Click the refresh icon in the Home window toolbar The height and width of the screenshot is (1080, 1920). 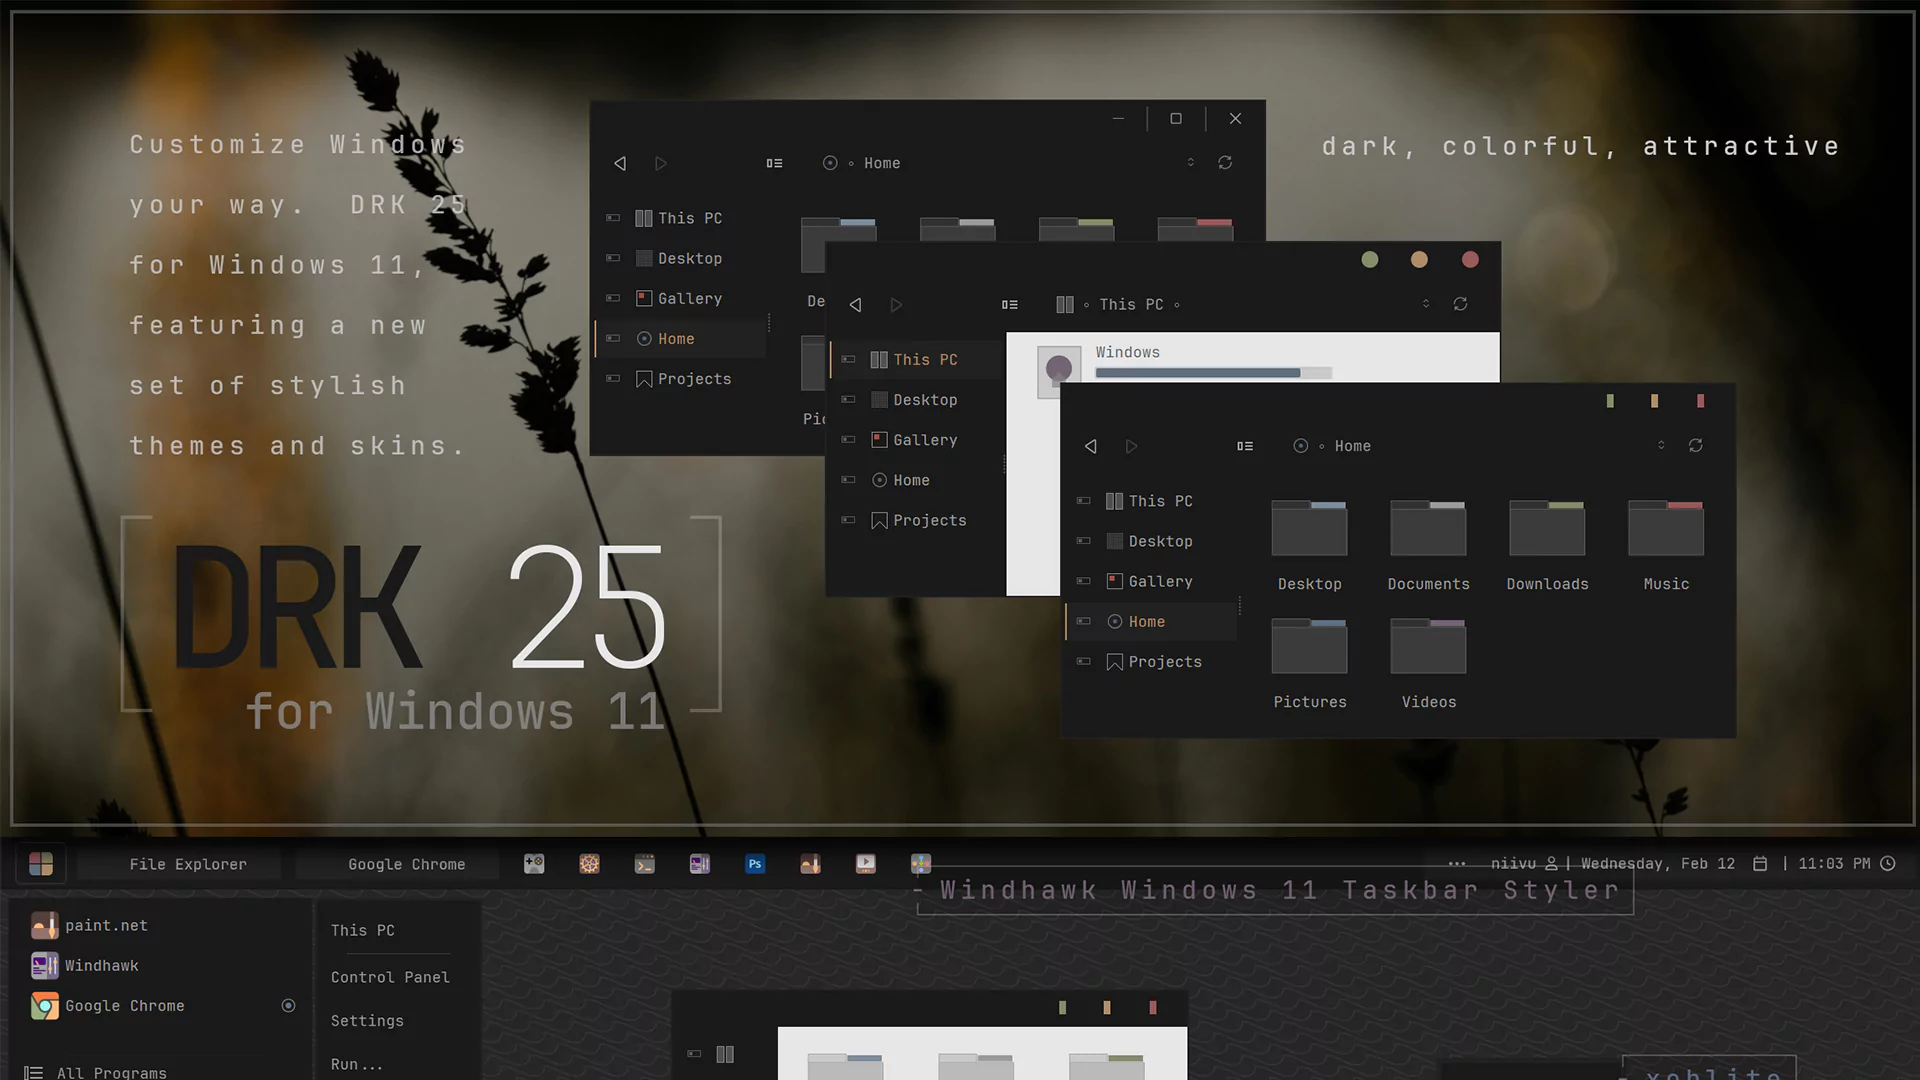(1697, 446)
